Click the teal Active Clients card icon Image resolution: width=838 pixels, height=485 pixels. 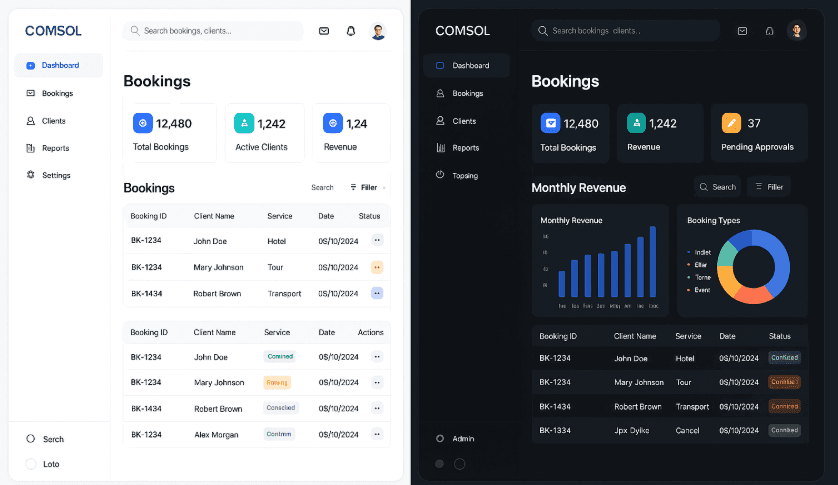coord(243,123)
